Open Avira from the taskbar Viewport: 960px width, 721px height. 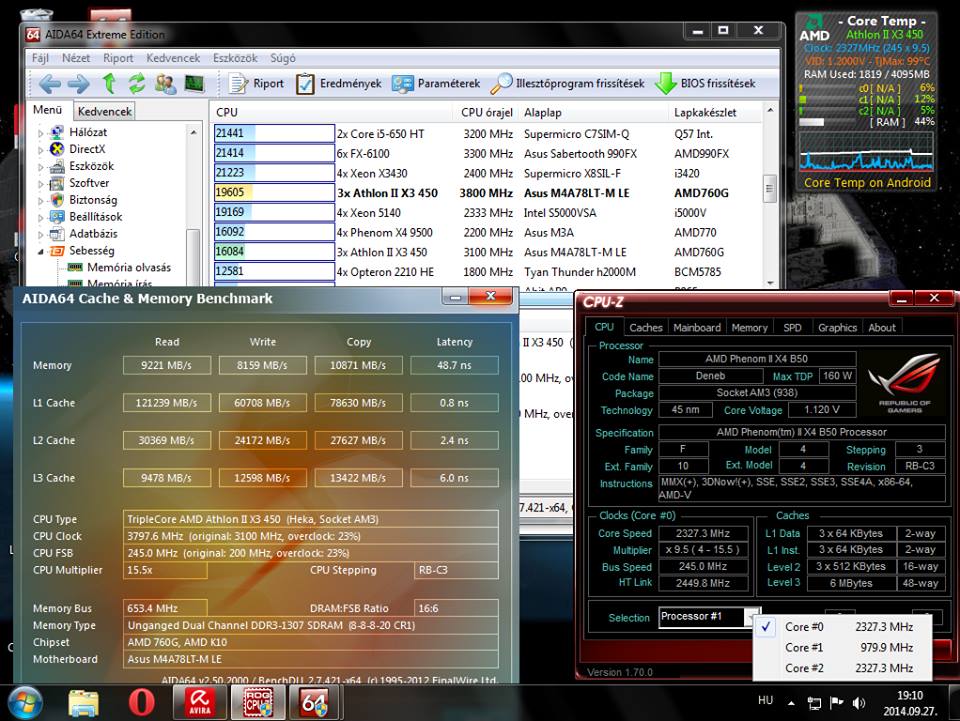(x=200, y=703)
